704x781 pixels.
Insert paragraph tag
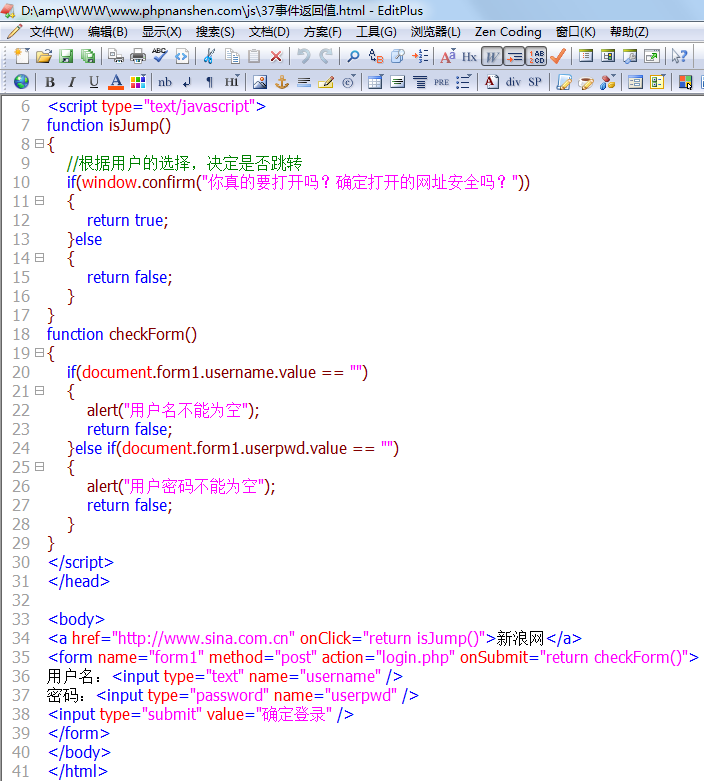coord(209,82)
